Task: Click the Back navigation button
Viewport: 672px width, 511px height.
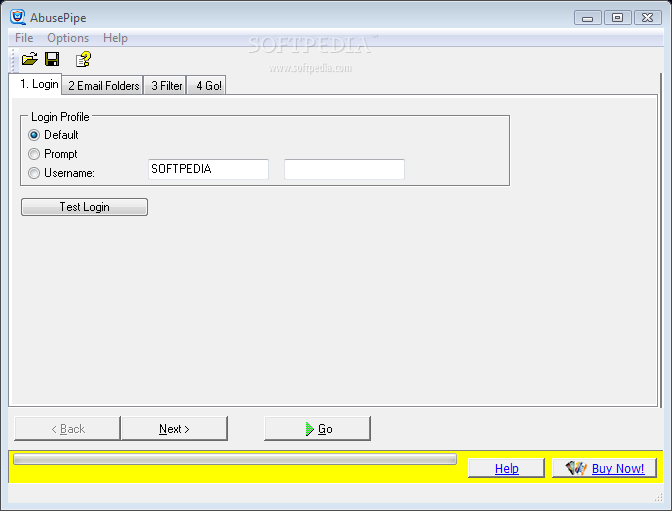Action: [x=67, y=428]
